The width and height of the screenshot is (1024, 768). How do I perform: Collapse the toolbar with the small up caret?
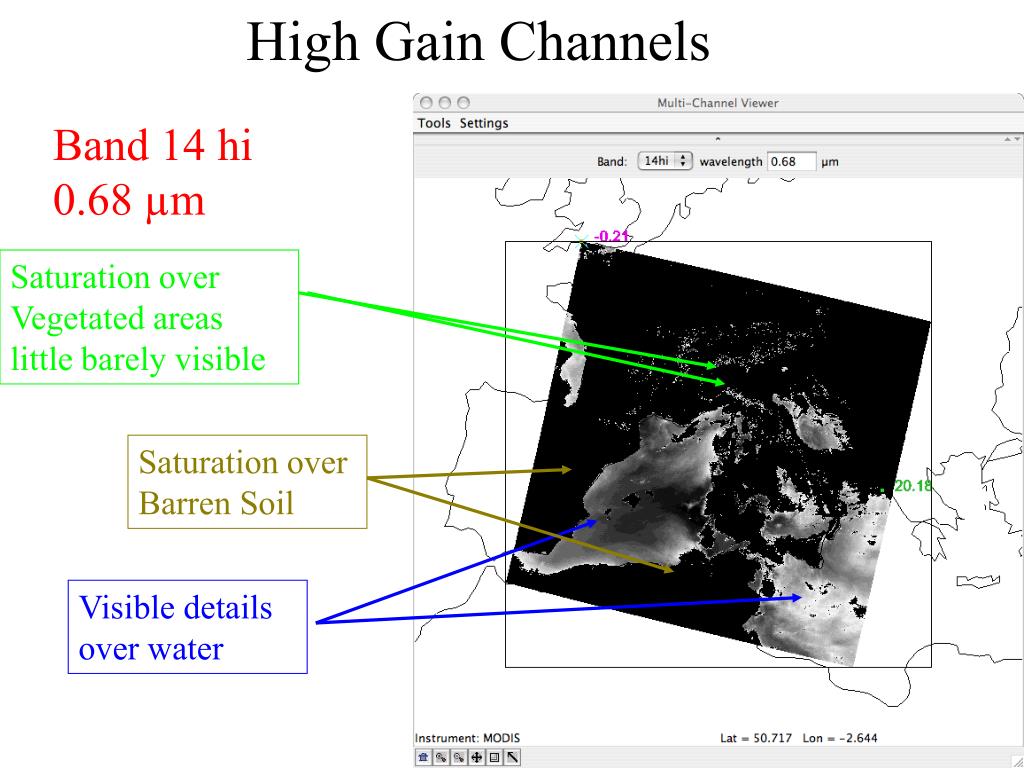click(718, 138)
